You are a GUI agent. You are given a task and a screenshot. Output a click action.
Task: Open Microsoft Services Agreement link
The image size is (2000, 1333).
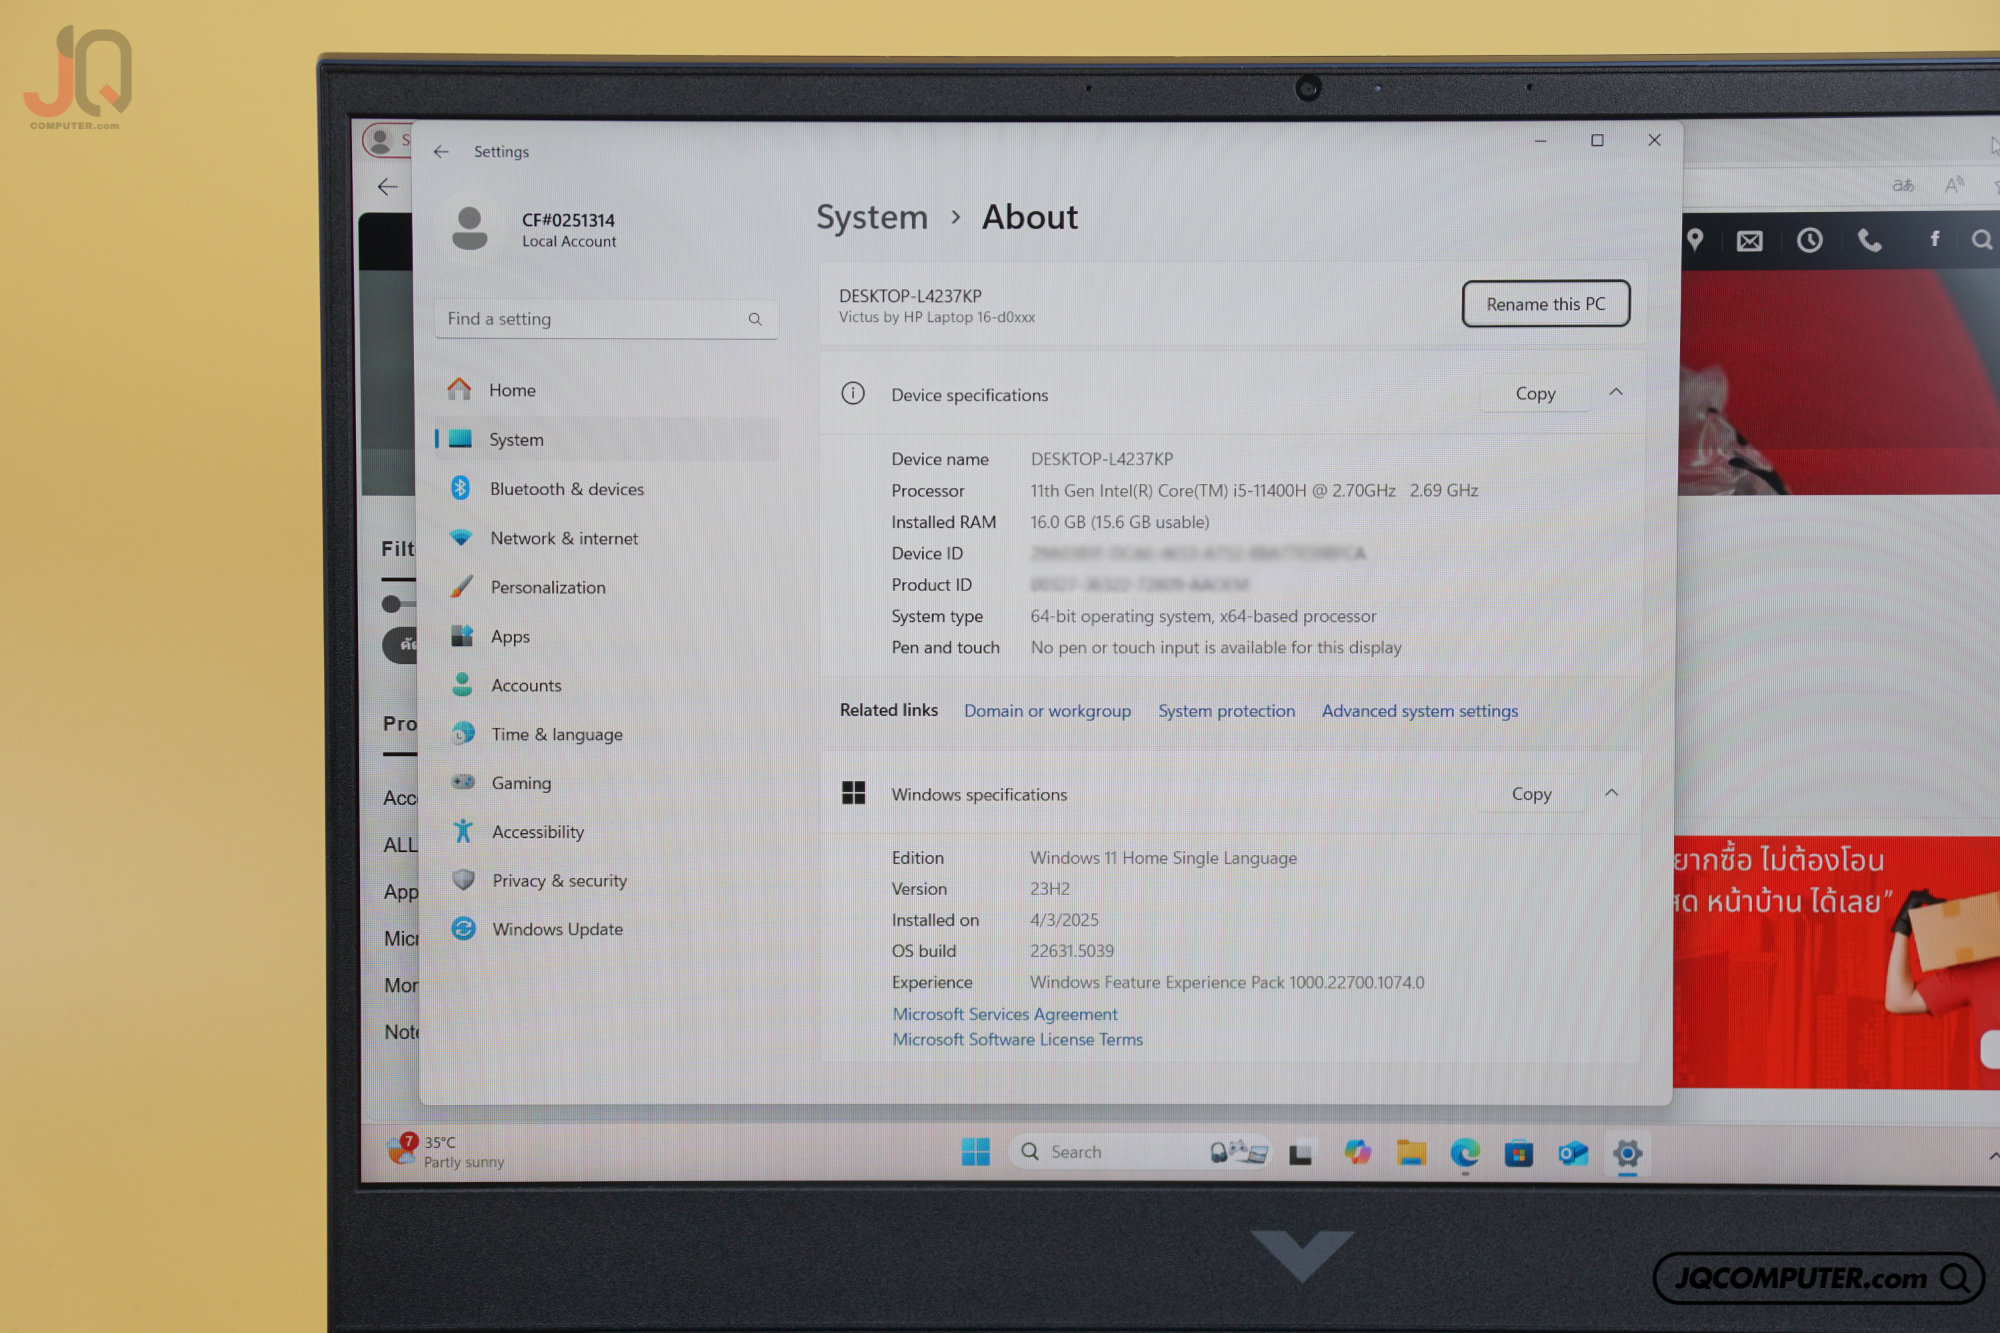tap(1005, 1014)
